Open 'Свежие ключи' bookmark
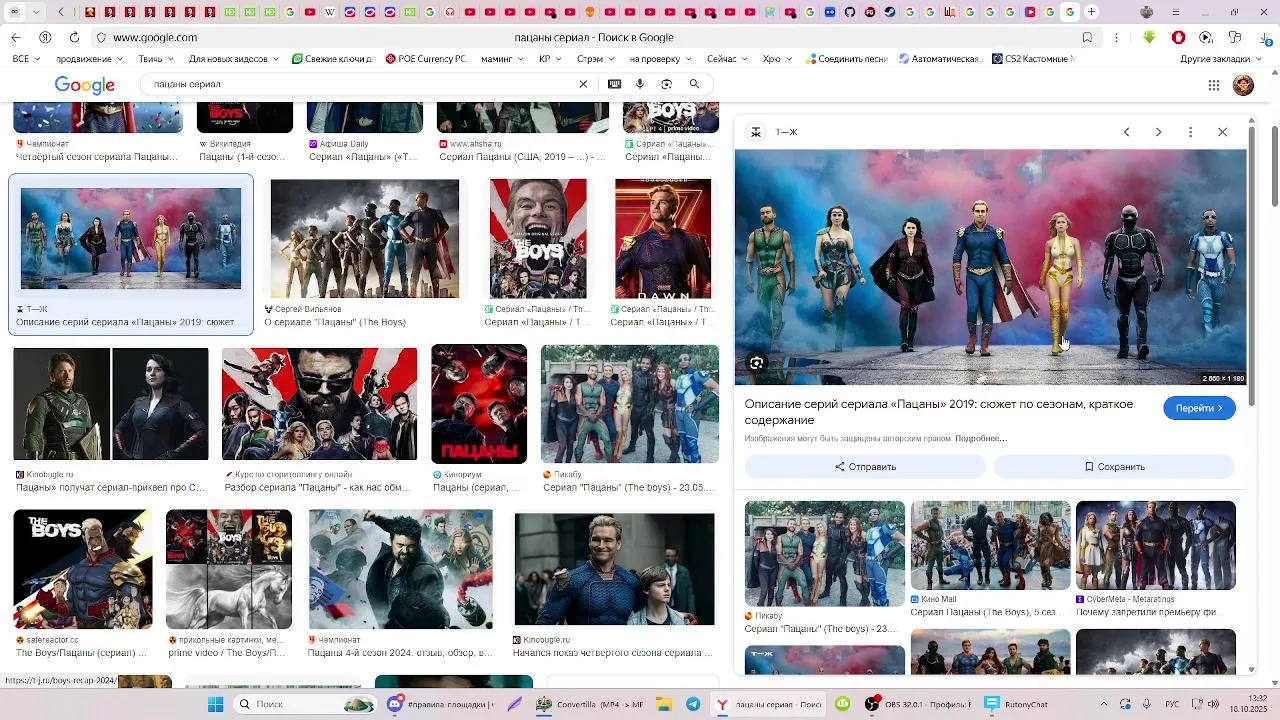Screen dimensions: 1280x720 (x=333, y=59)
